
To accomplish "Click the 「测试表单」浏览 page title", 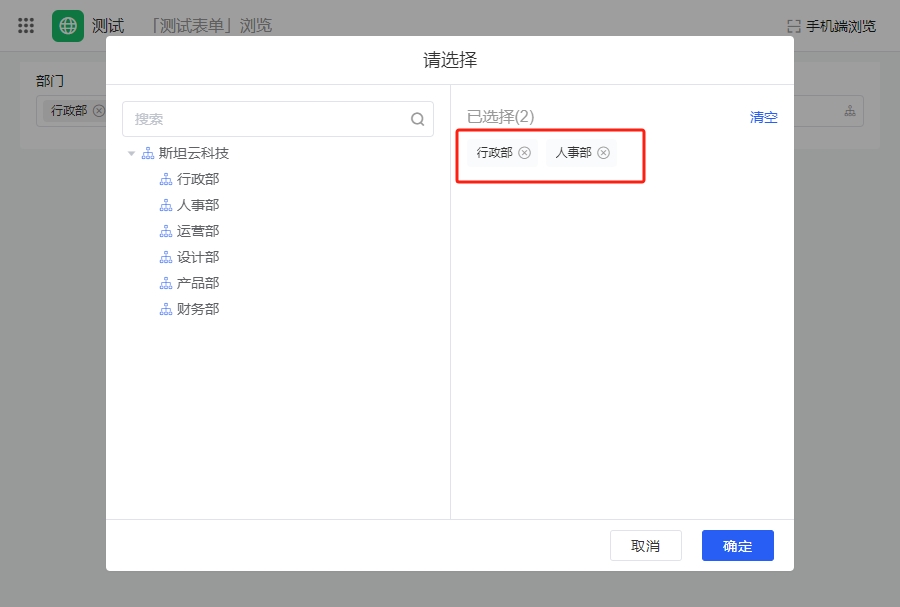I will (x=211, y=26).
